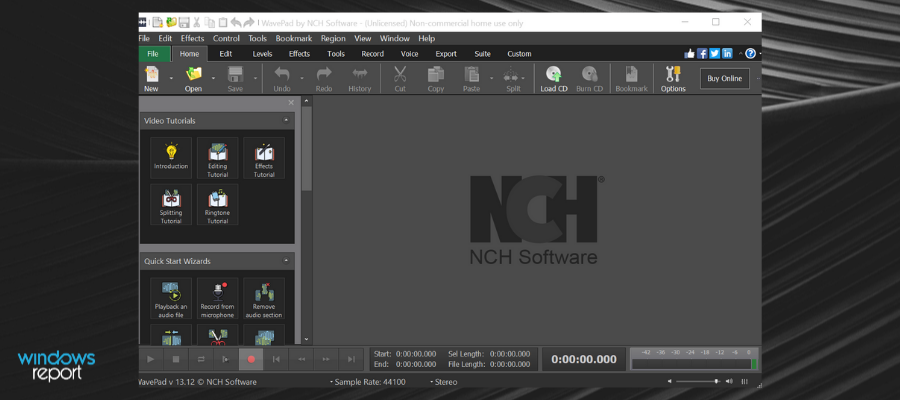
Task: Click the Stop transport button
Action: [176, 359]
